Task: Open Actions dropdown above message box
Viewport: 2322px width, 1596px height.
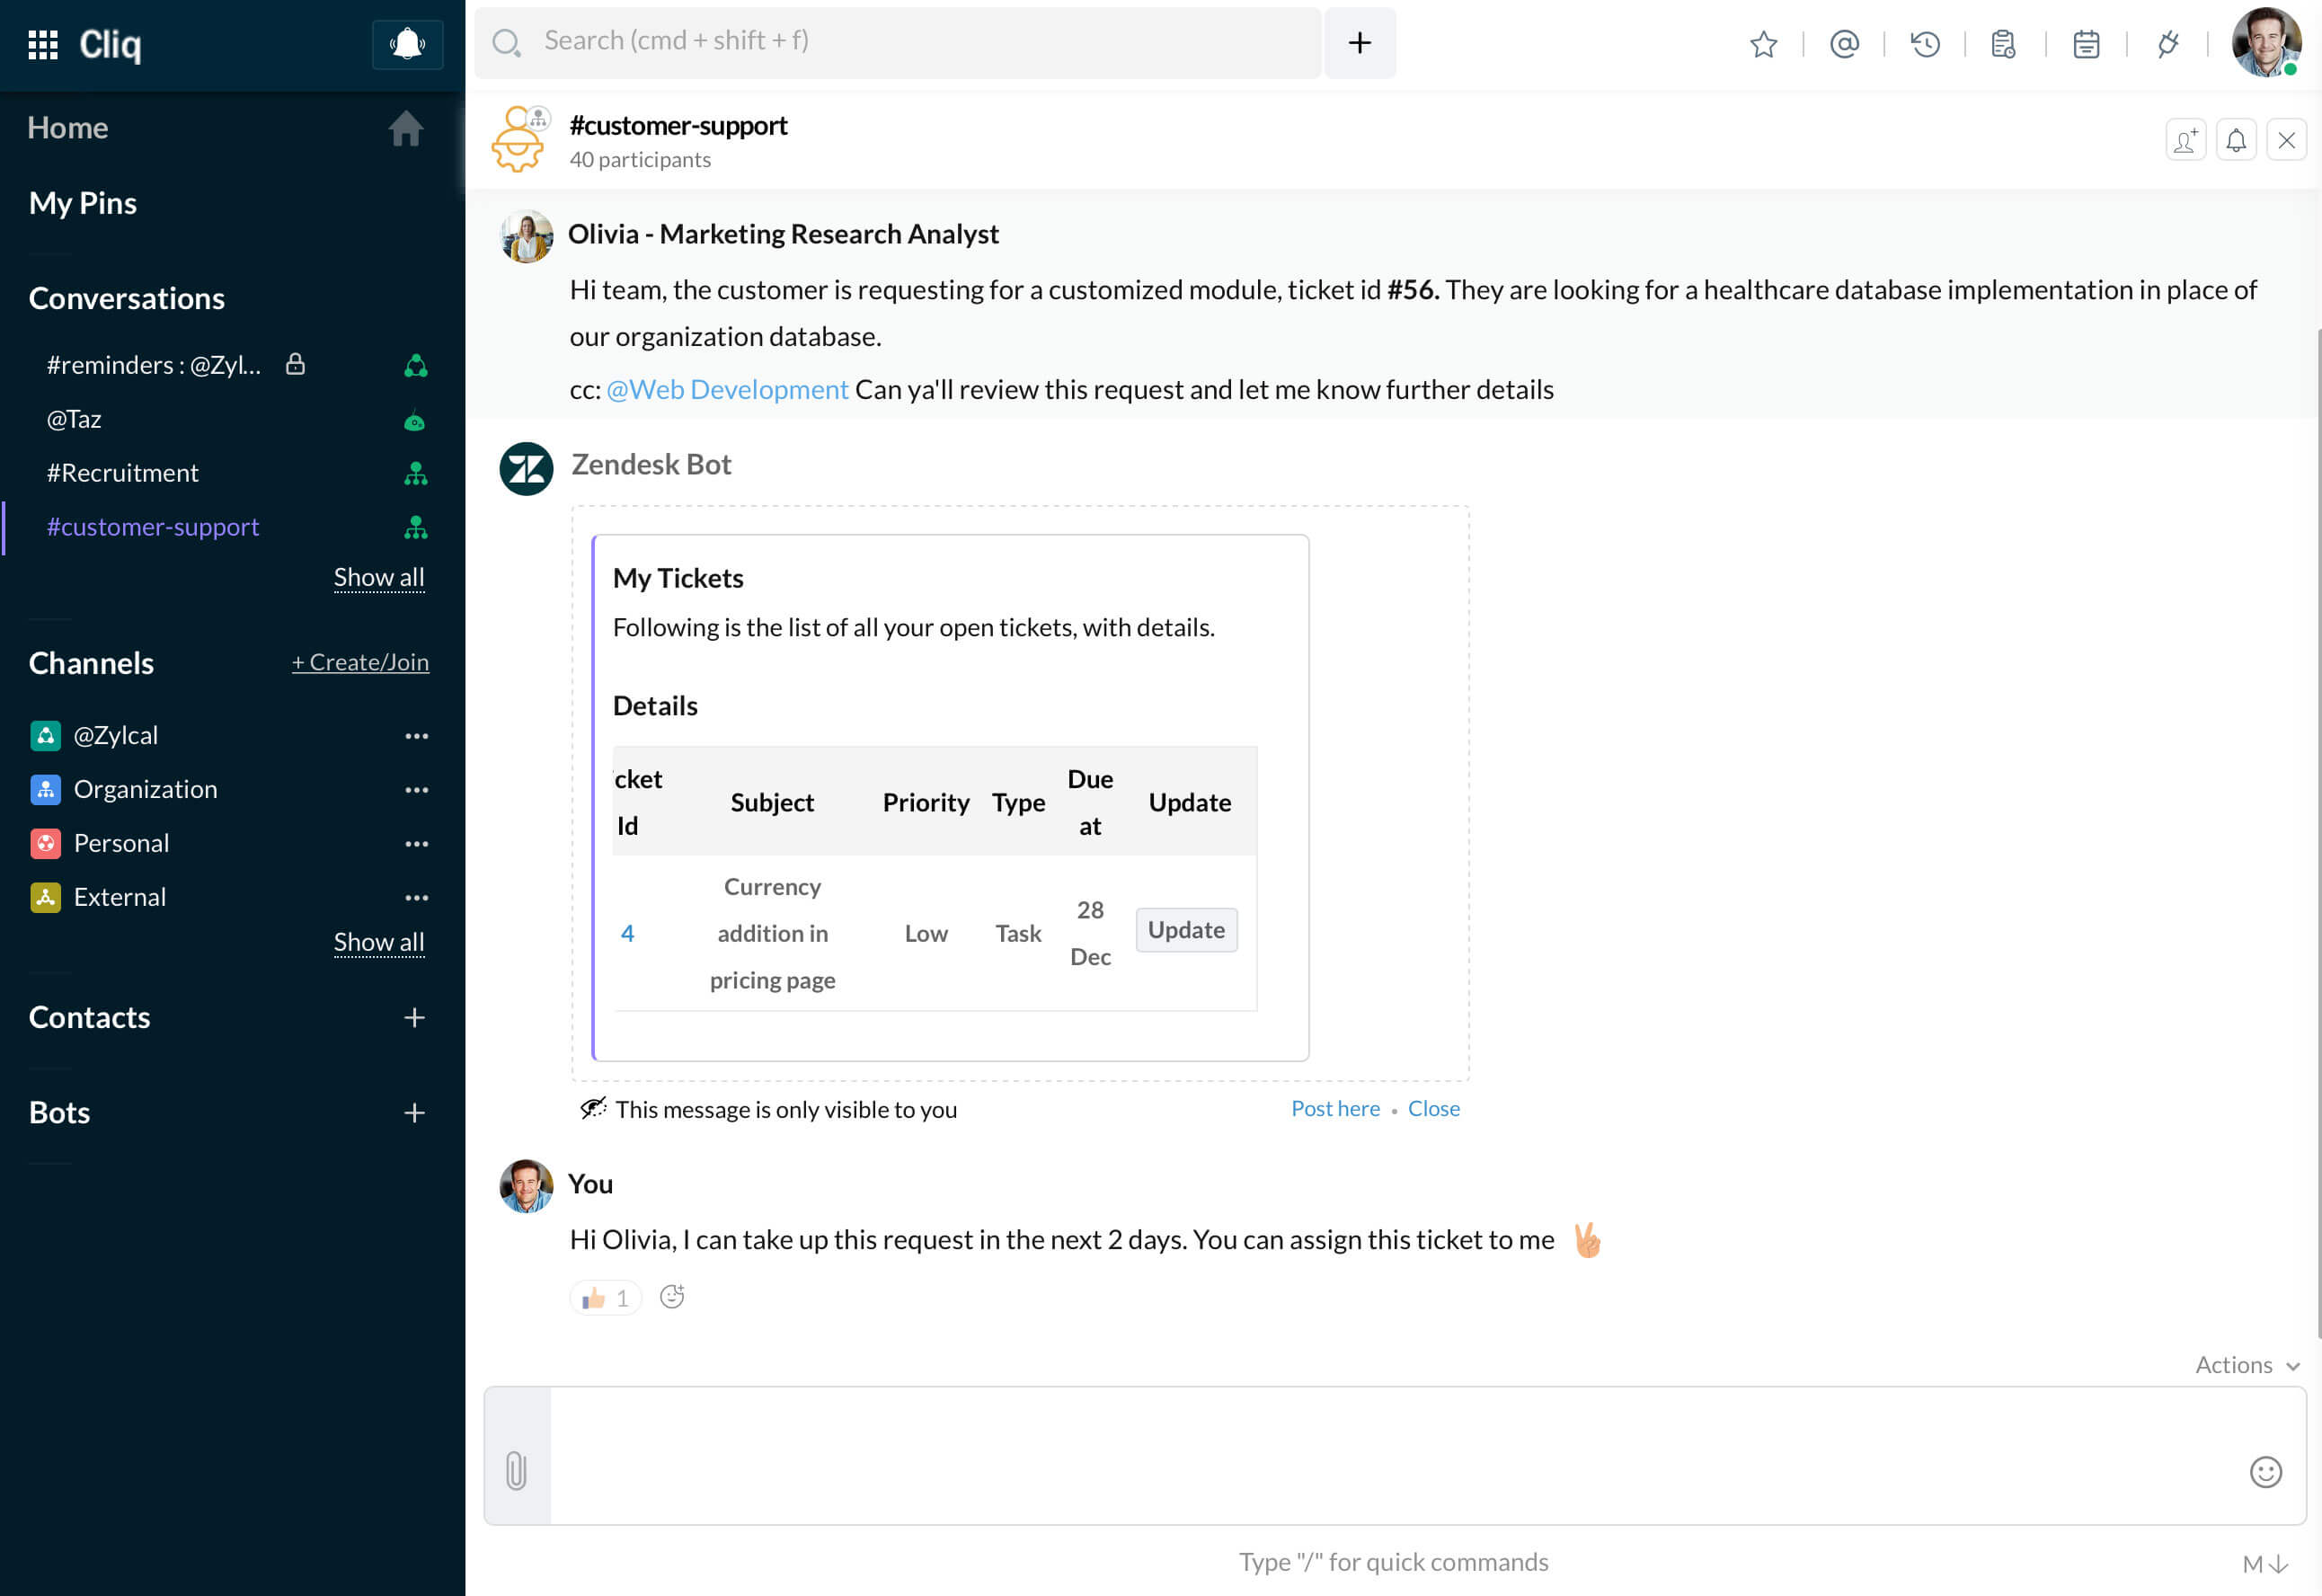Action: (x=2247, y=1365)
